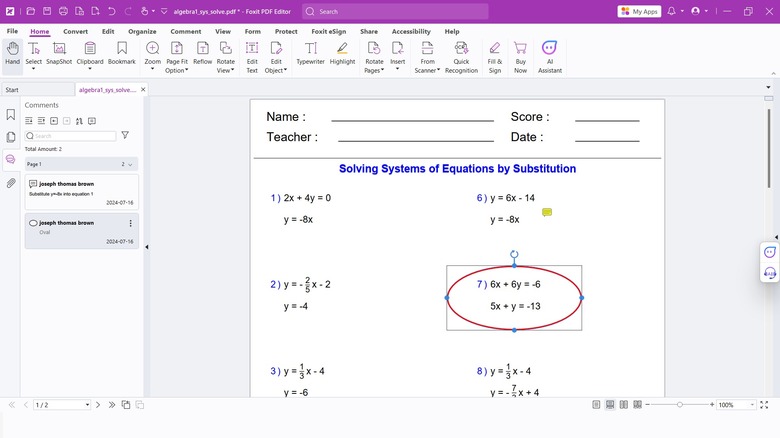The image size is (780, 438).
Task: Switch to the Organize tab
Action: (x=142, y=31)
